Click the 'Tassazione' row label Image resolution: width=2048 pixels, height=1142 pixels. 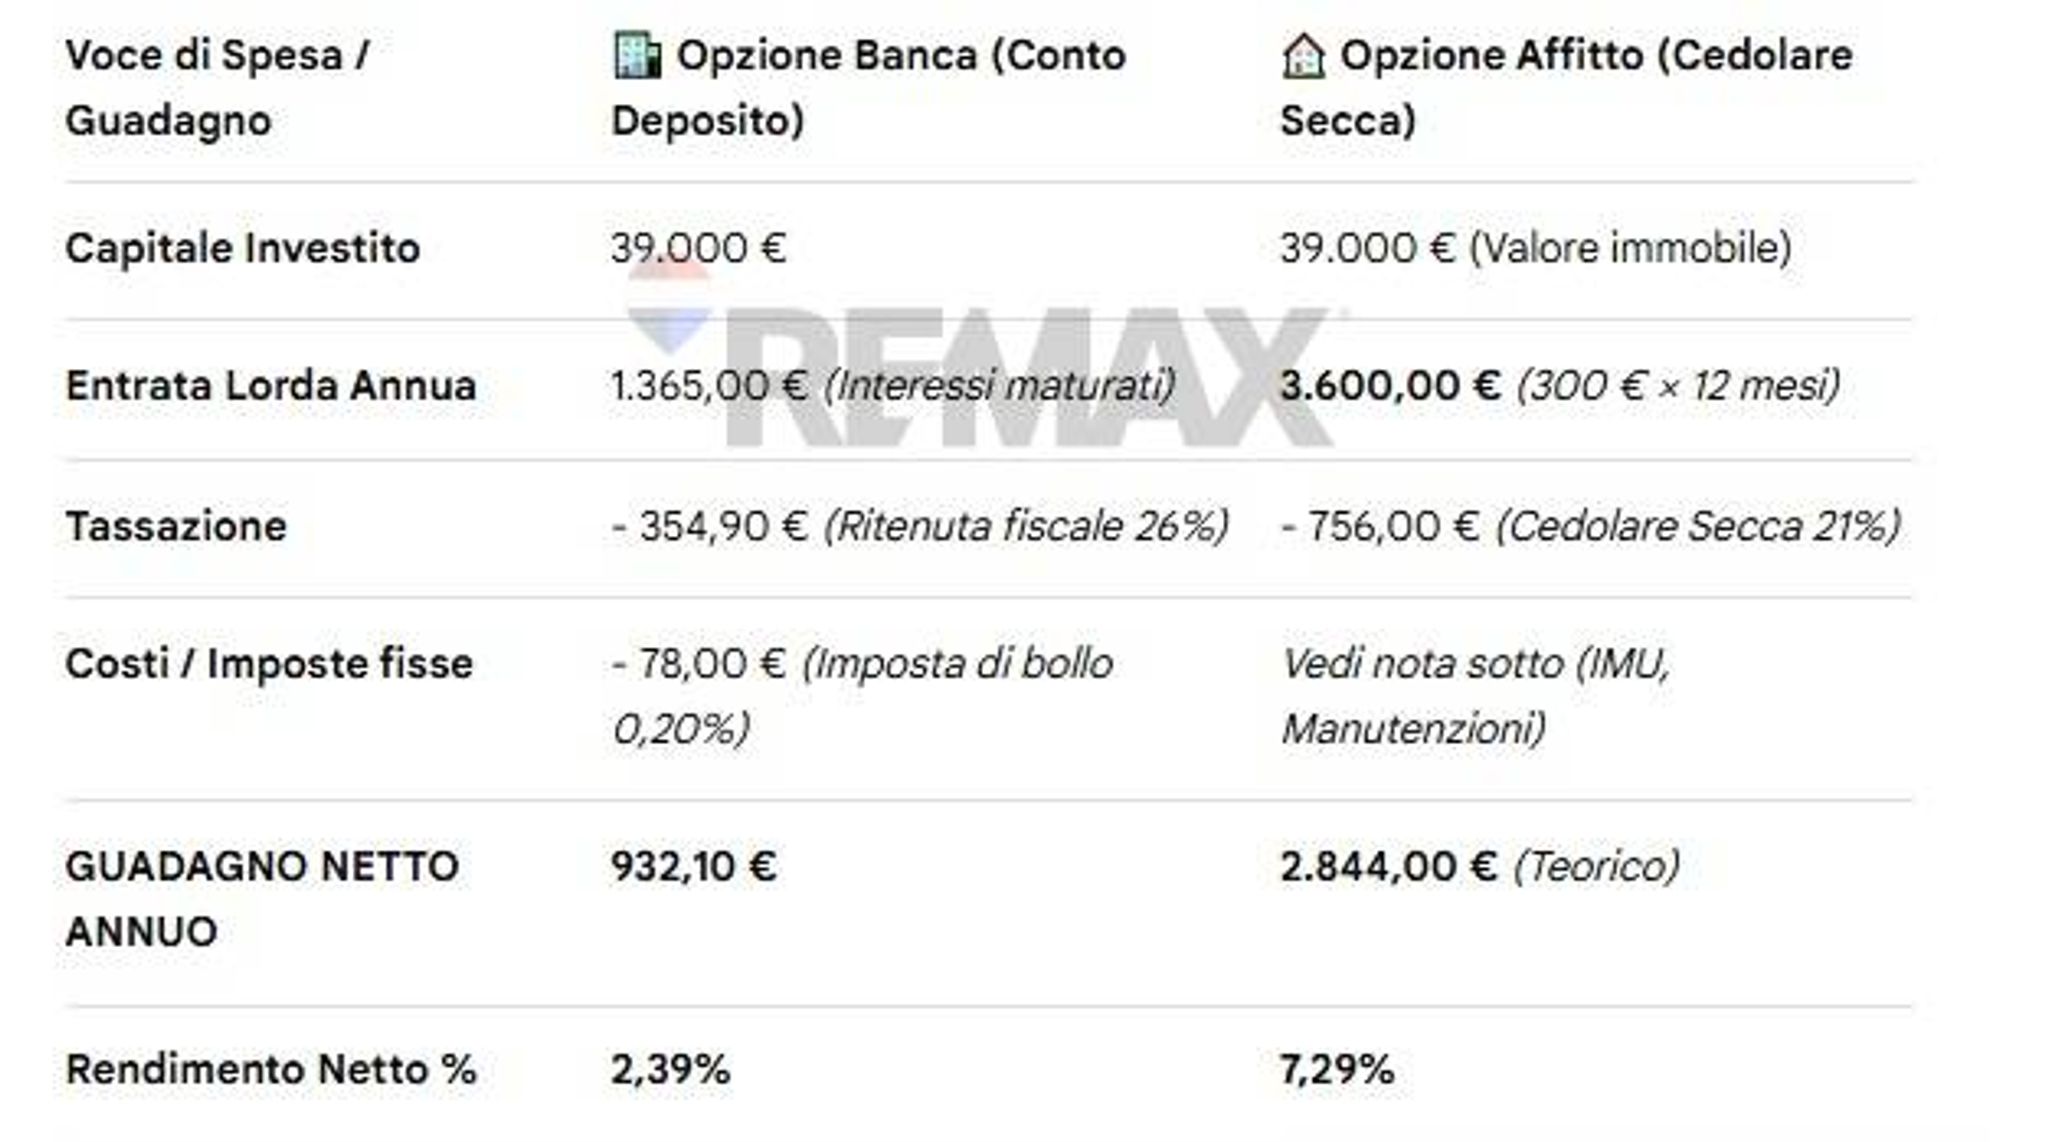pos(176,526)
